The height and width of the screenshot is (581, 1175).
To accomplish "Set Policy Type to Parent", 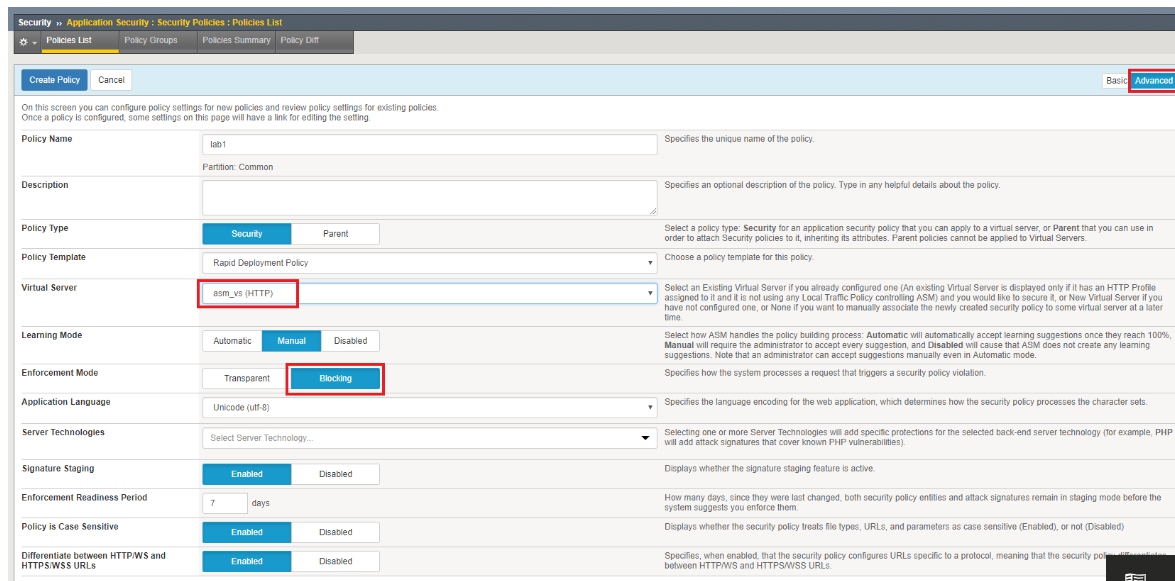I will (x=336, y=233).
